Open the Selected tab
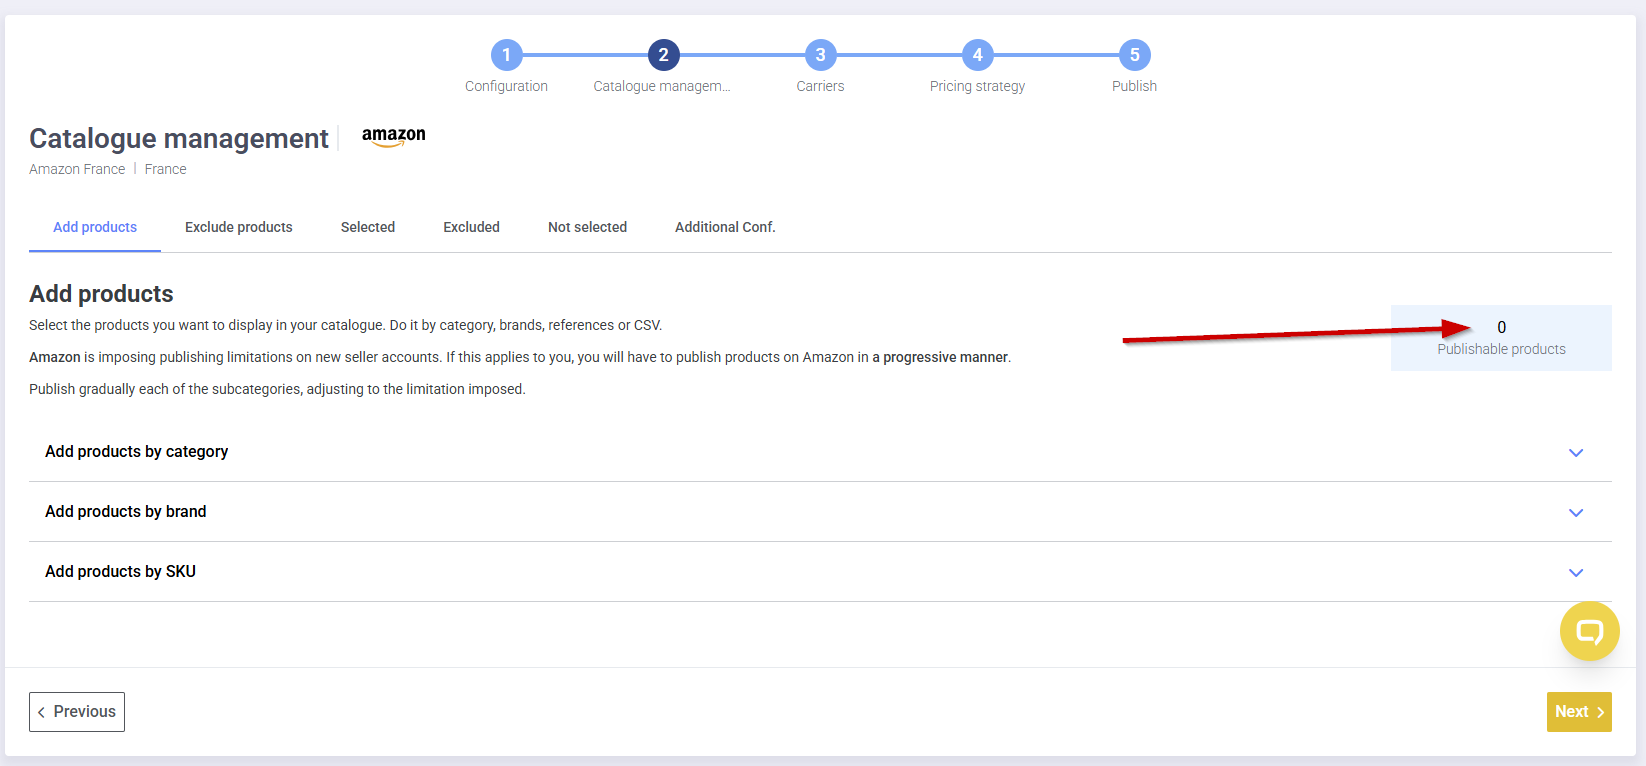This screenshot has height=766, width=1646. pyautogui.click(x=367, y=227)
